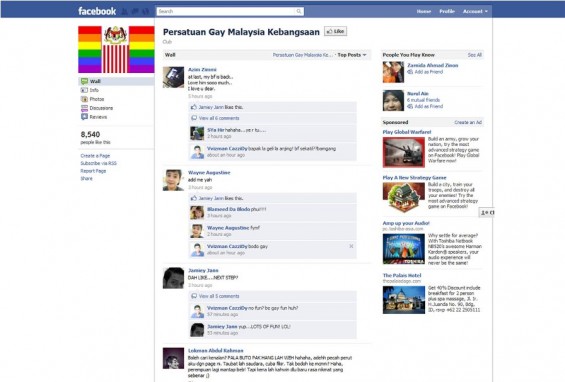Open the notifications globe icon
565x382 pixels.
point(146,12)
